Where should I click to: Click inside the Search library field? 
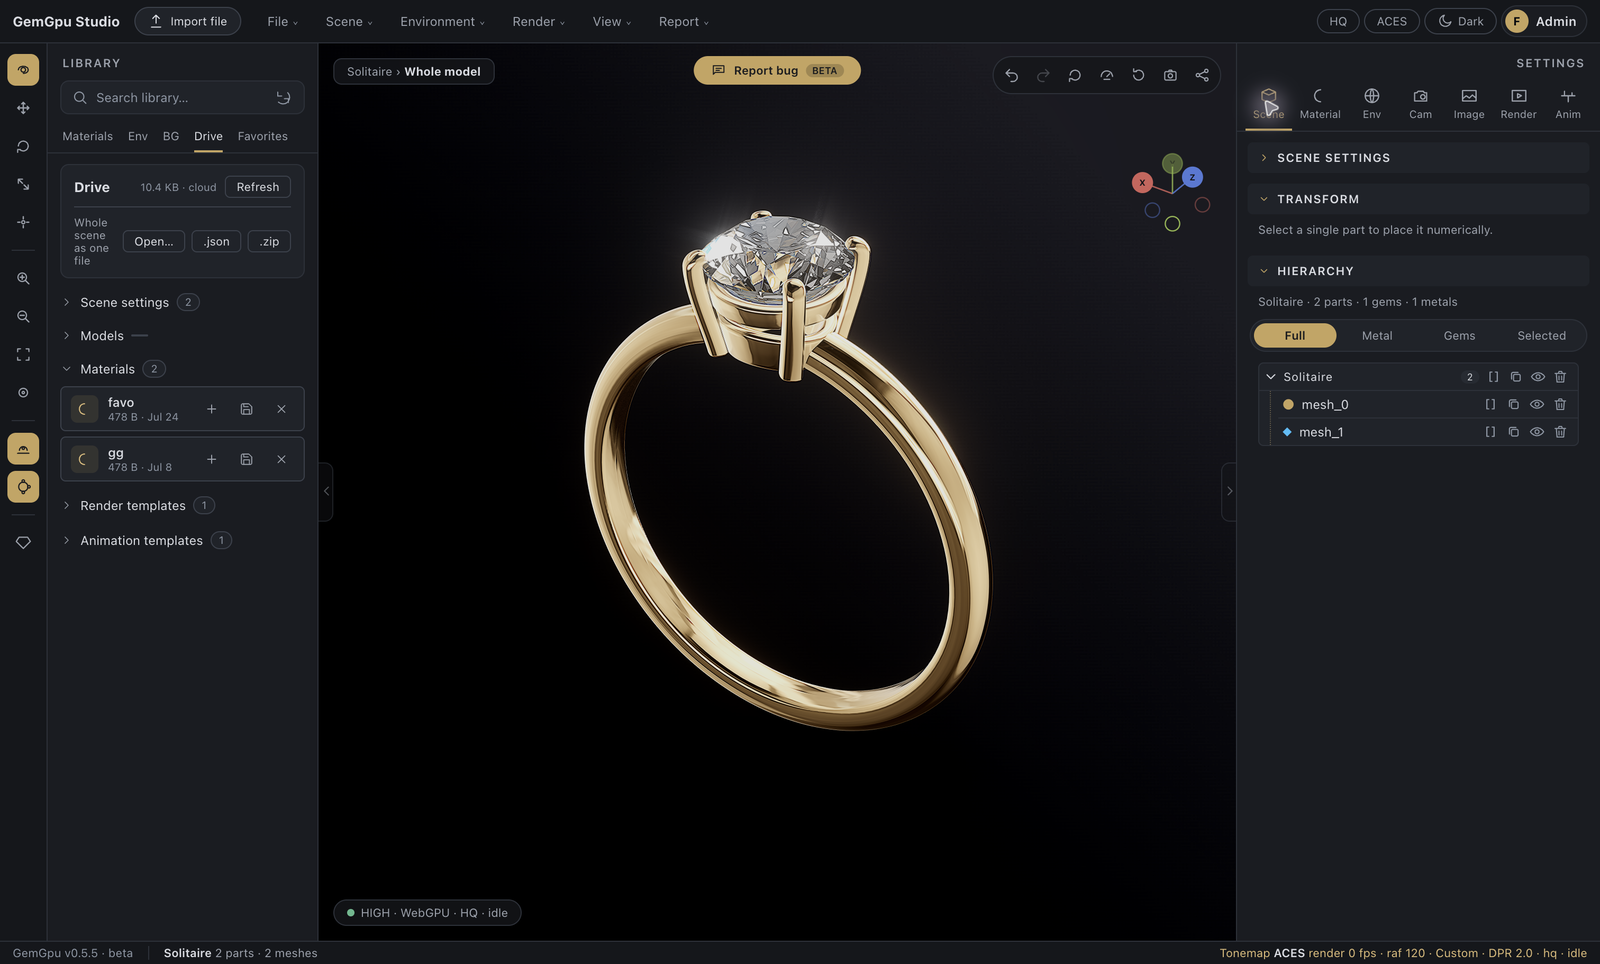(x=182, y=98)
